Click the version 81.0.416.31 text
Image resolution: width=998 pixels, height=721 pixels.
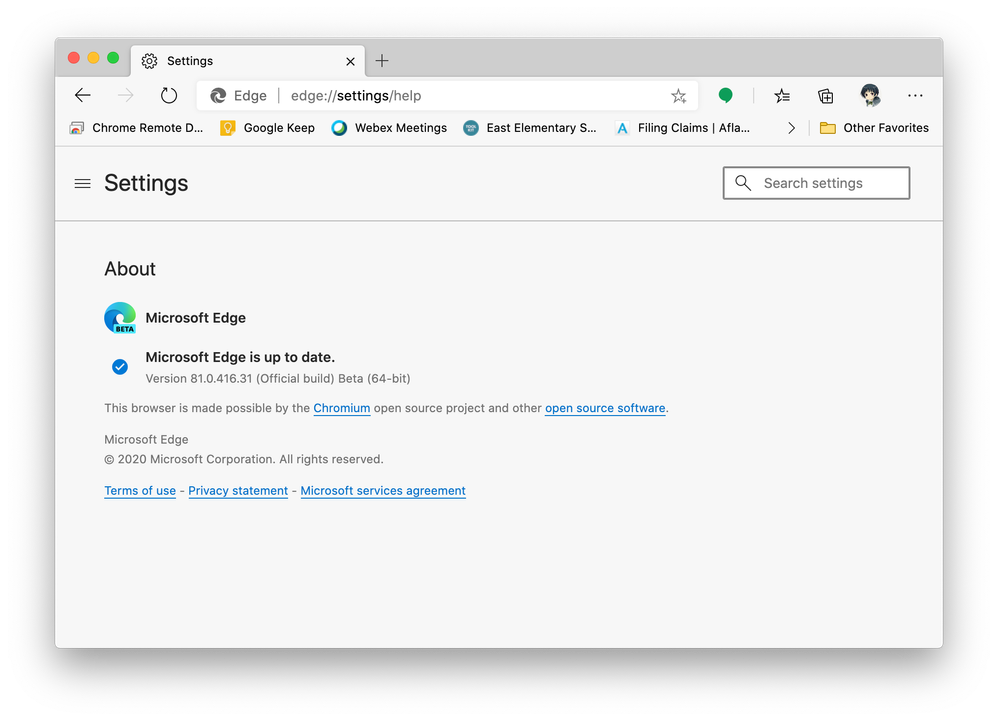[x=278, y=379]
